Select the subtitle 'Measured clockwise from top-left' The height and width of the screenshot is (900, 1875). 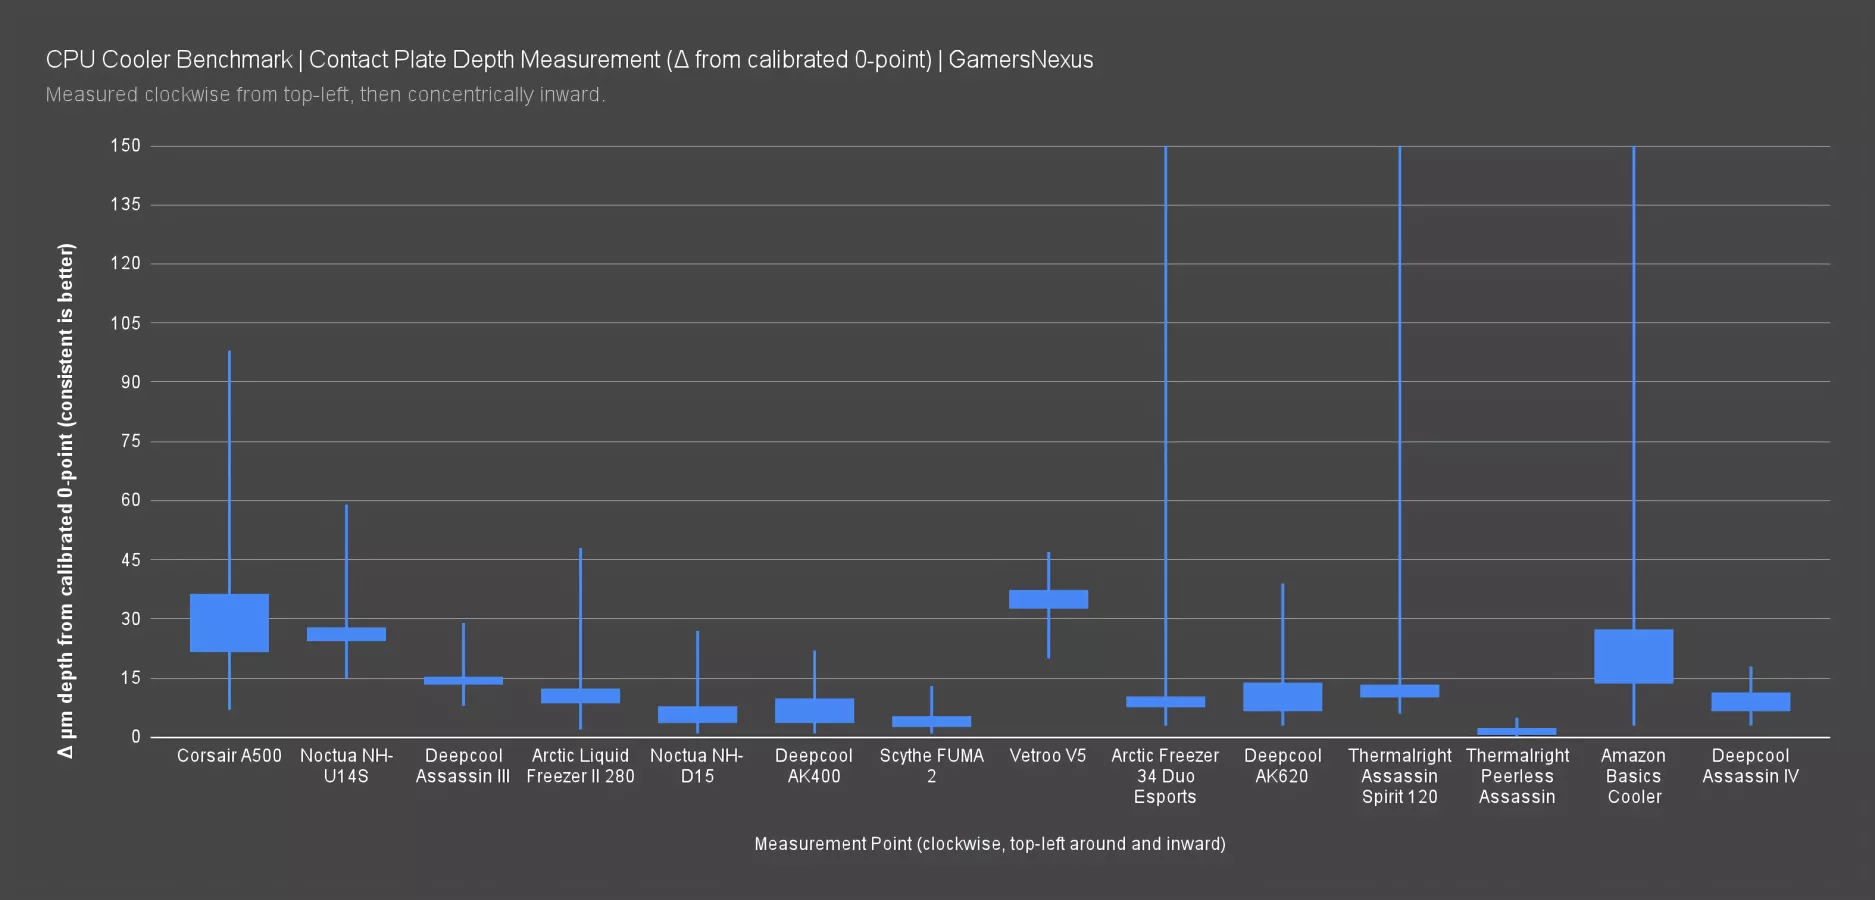point(325,95)
